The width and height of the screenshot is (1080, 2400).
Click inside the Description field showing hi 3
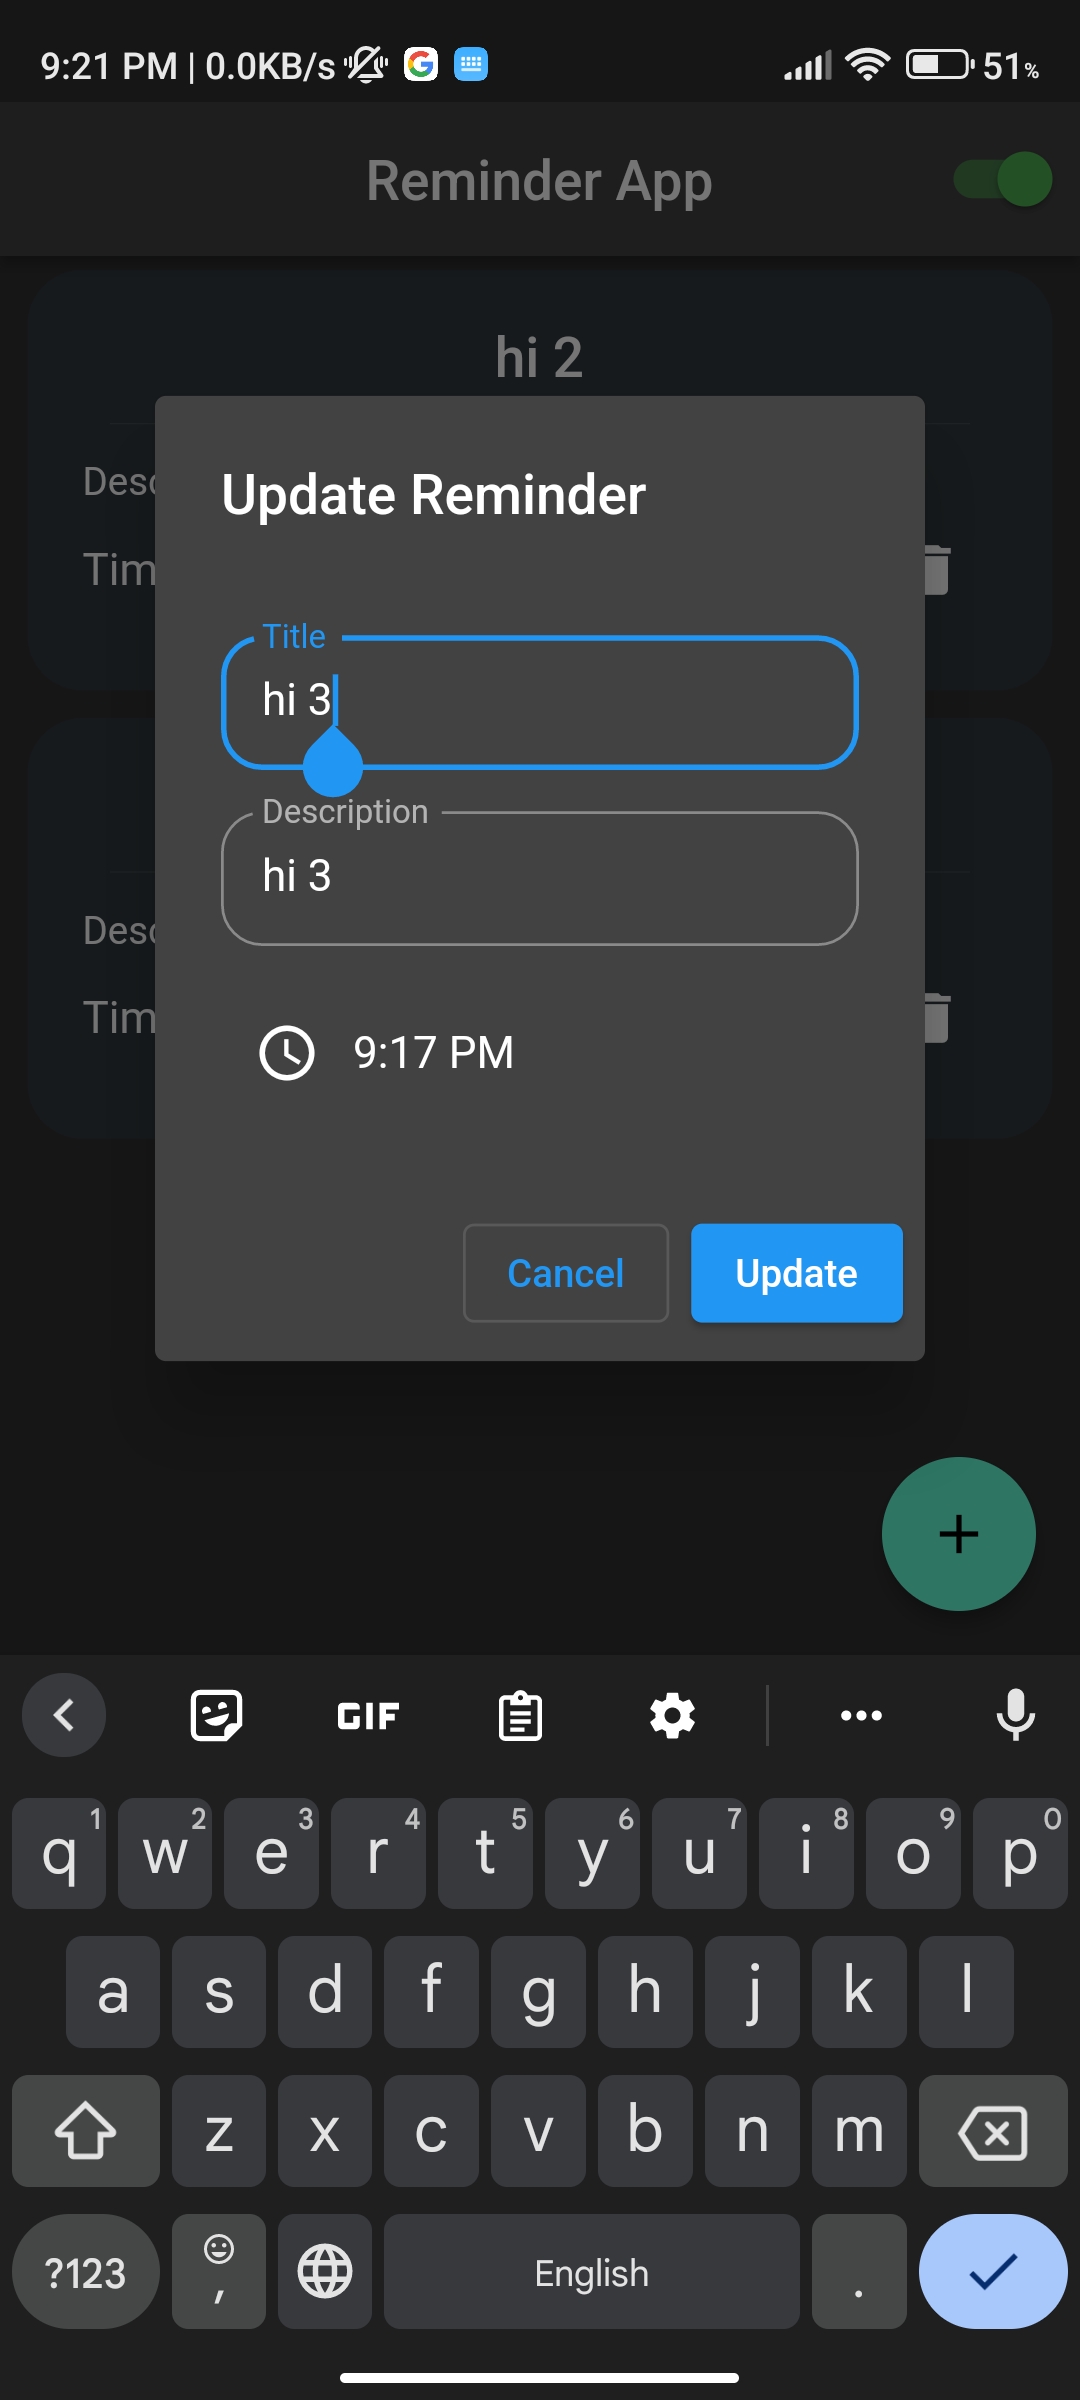click(x=539, y=877)
